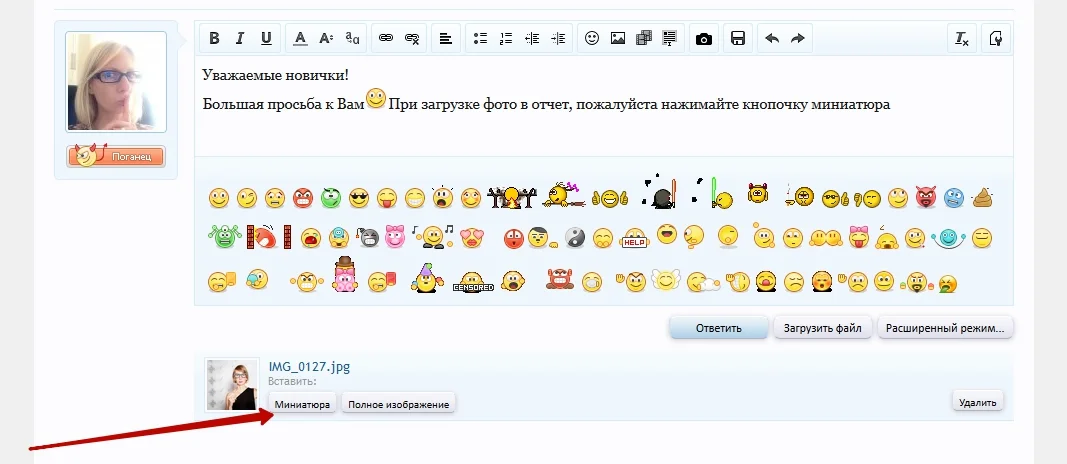This screenshot has height=464, width=1067.
Task: Insert the music notes dancing smiley
Action: point(433,237)
